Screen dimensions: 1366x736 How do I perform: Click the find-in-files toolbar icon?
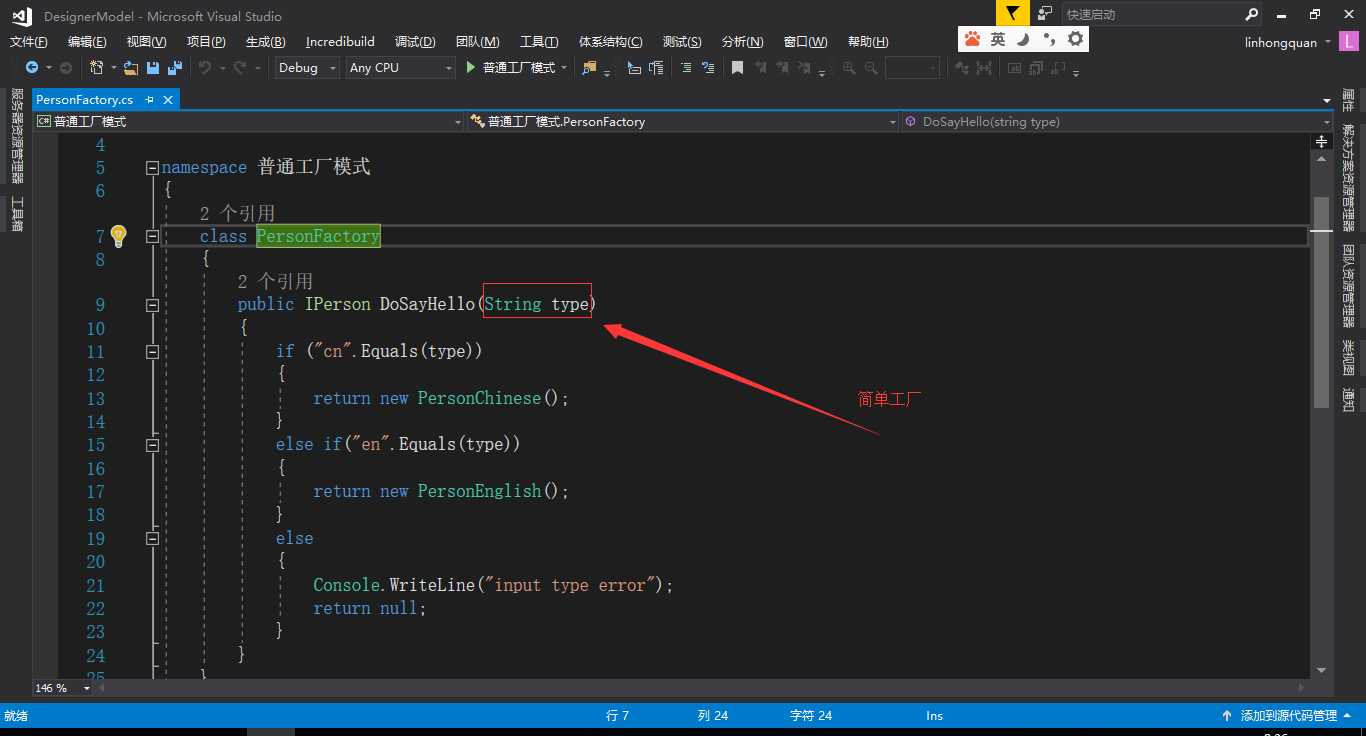pyautogui.click(x=590, y=67)
